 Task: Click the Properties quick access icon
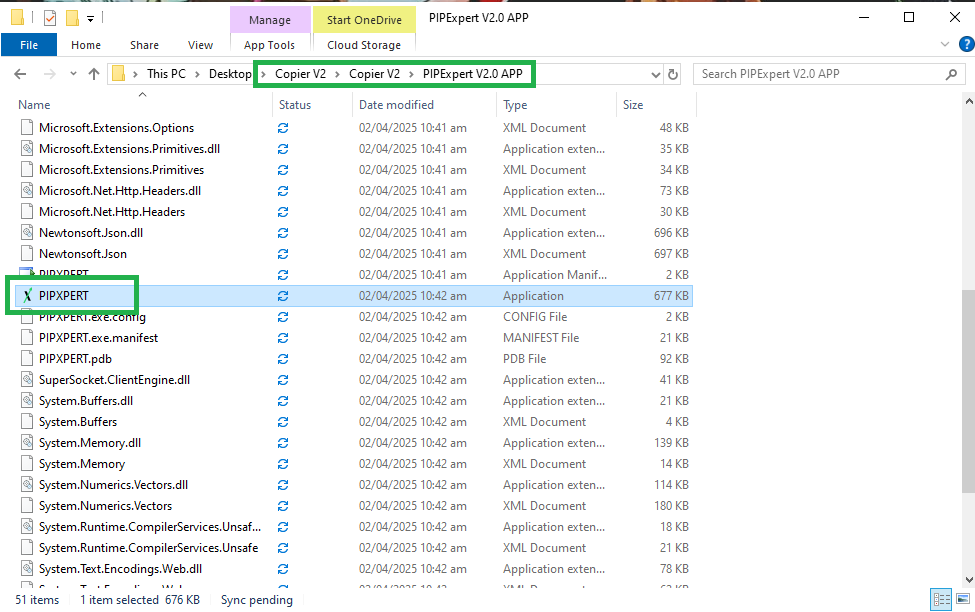[x=50, y=18]
